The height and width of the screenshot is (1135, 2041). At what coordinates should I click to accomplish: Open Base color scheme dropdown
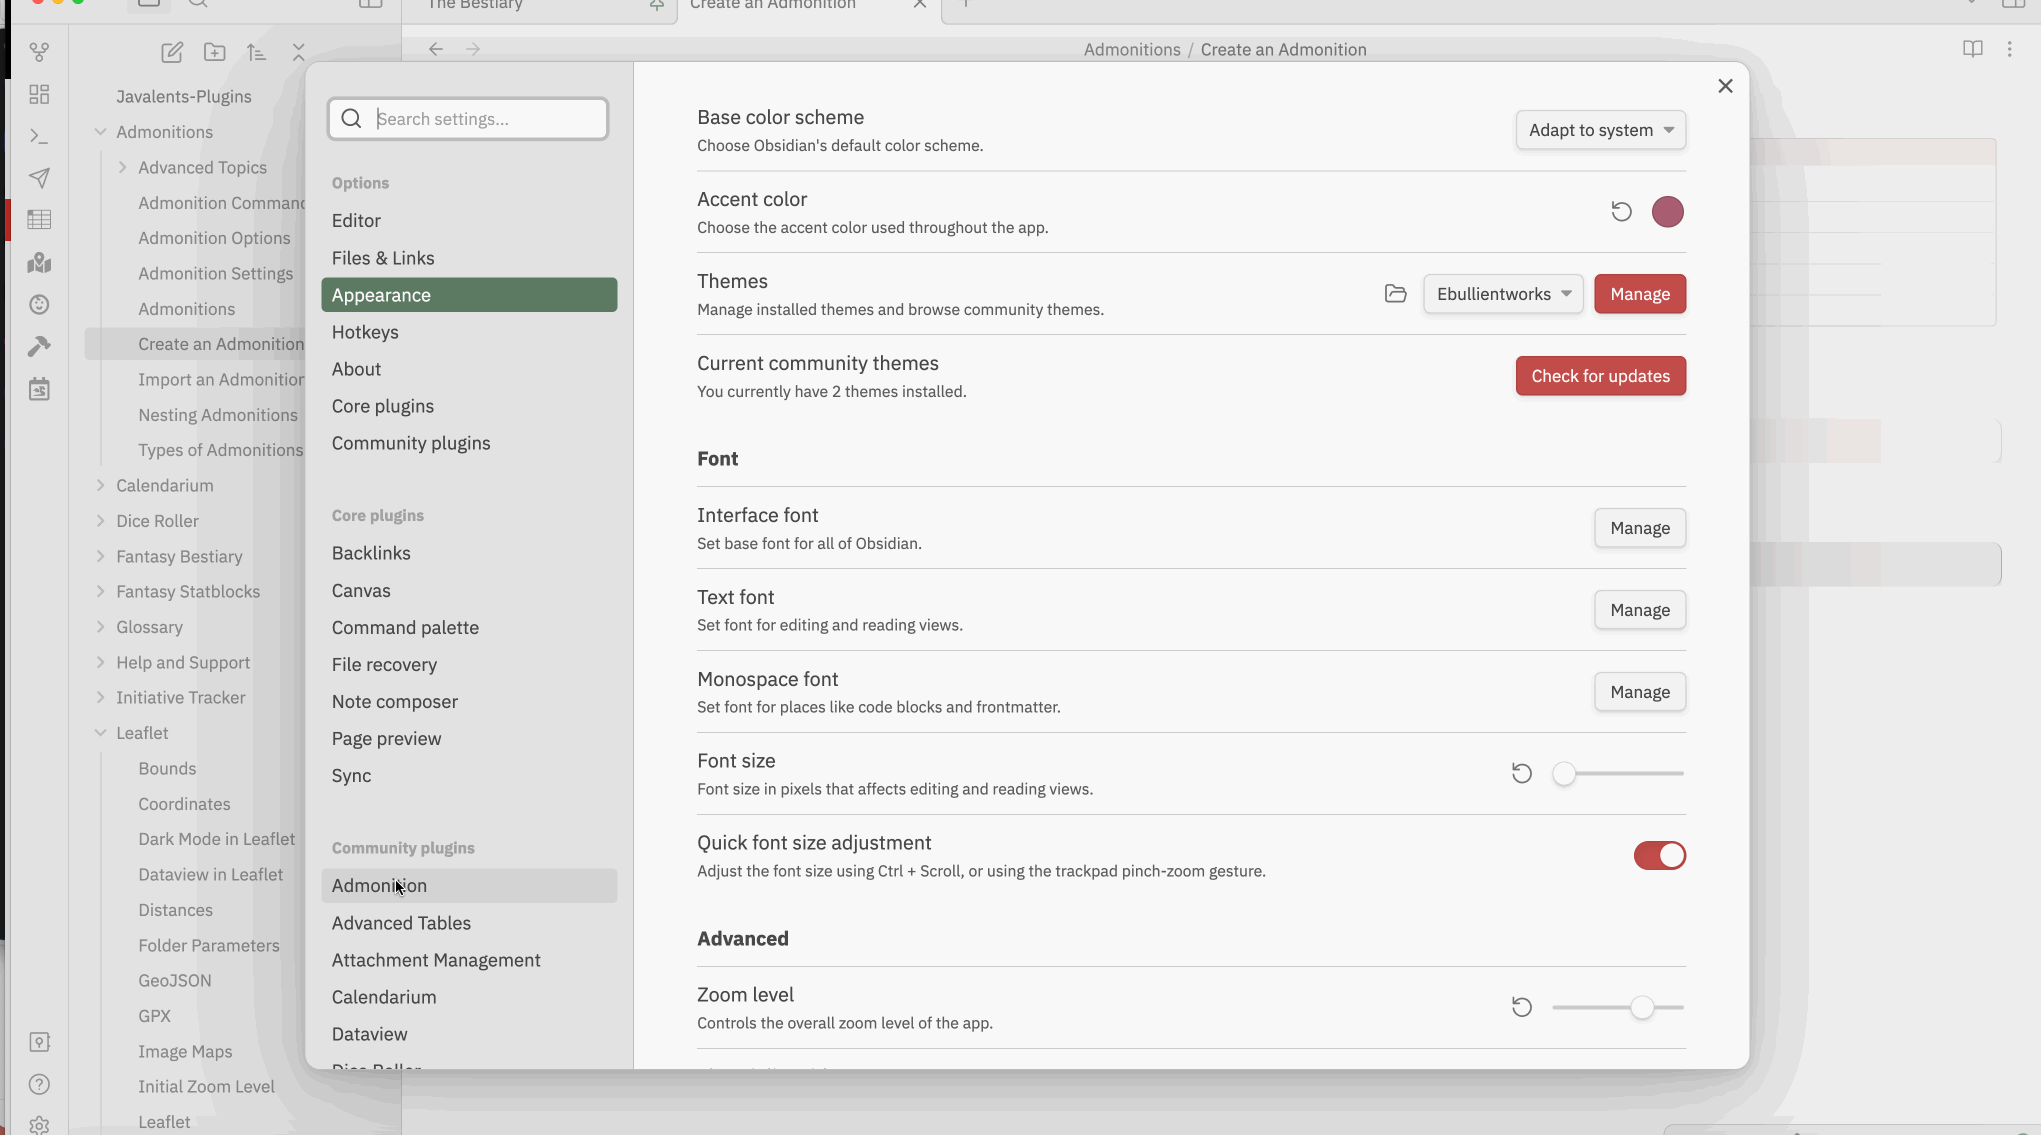1600,130
